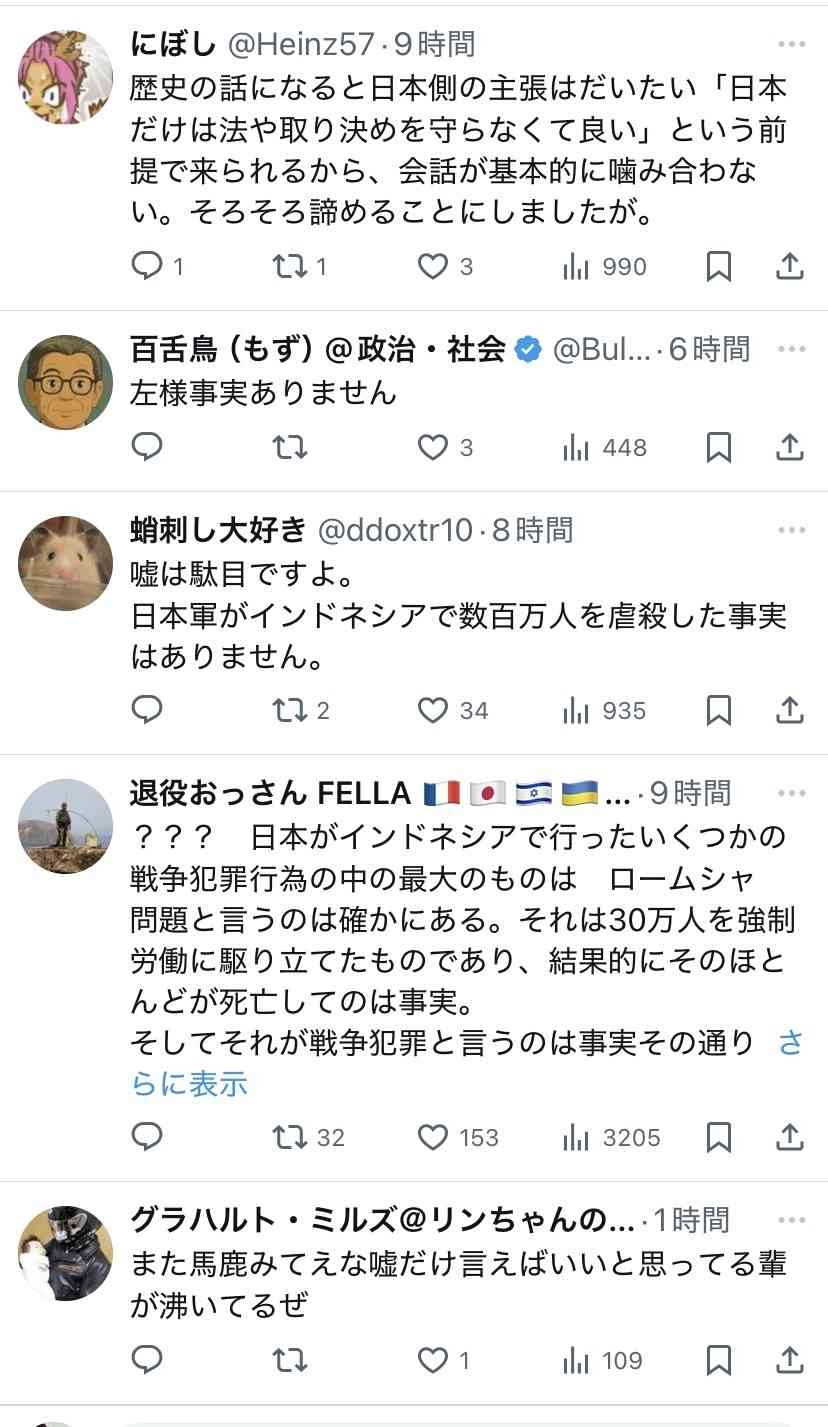Open 百舌鳥 profile avatar
This screenshot has width=828, height=1427.
click(66, 382)
